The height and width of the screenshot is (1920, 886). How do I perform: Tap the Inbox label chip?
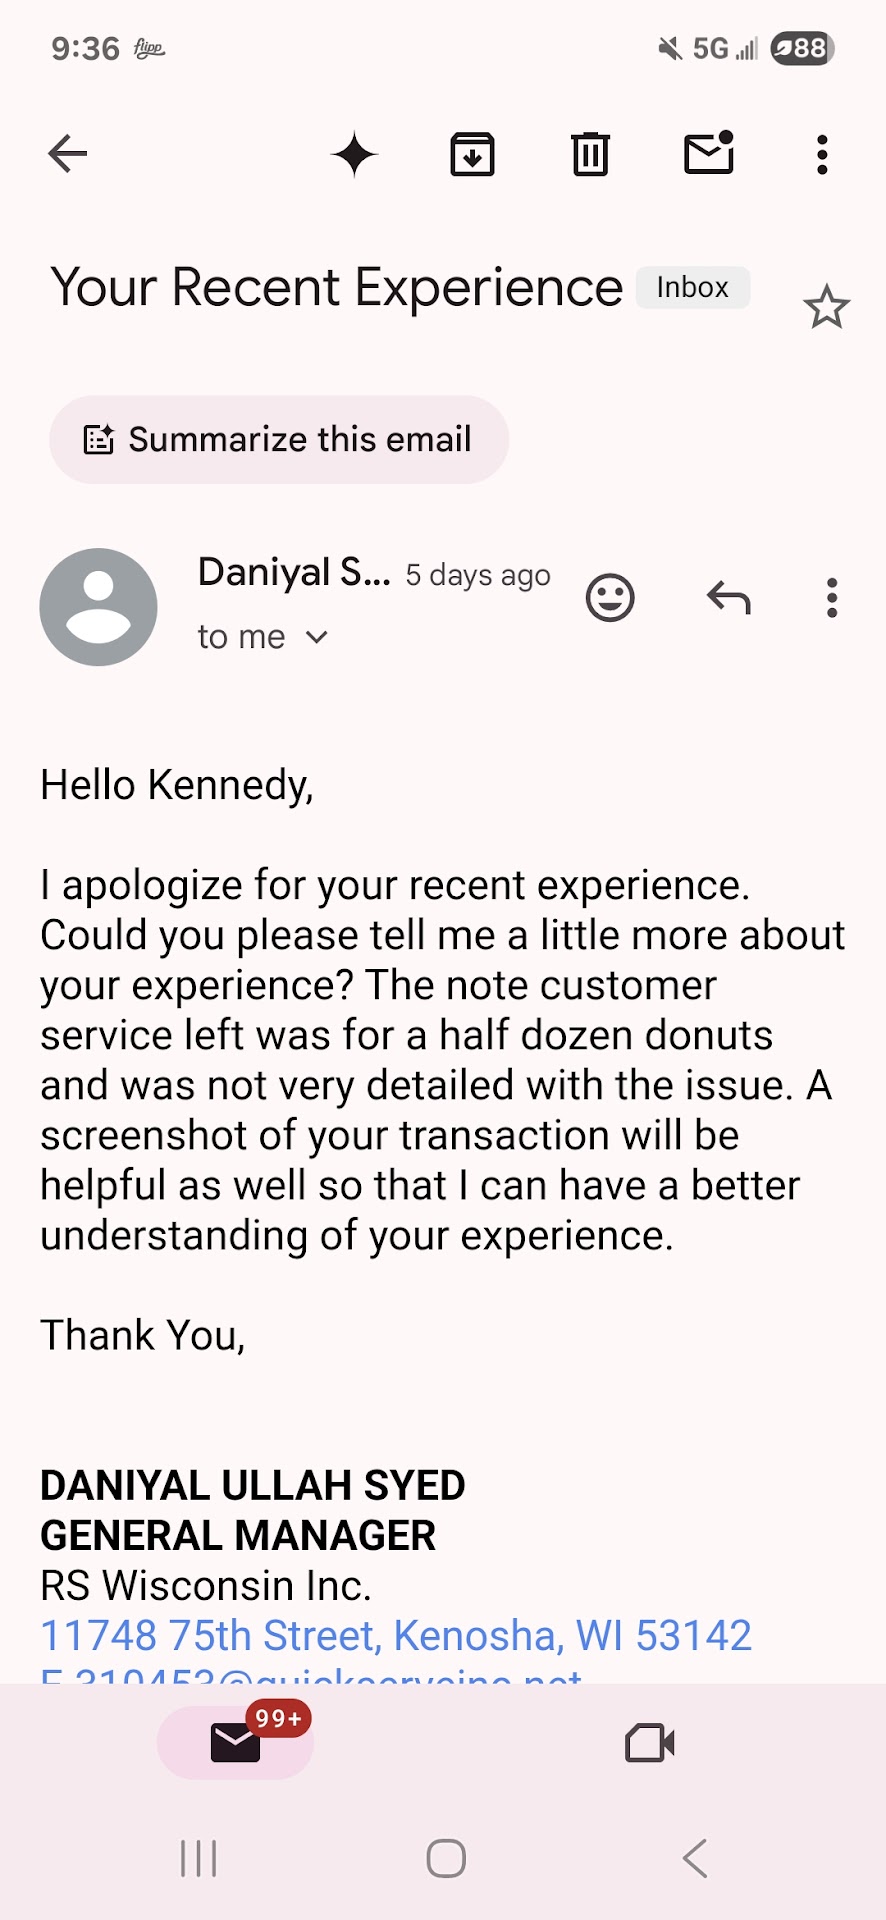(x=692, y=288)
